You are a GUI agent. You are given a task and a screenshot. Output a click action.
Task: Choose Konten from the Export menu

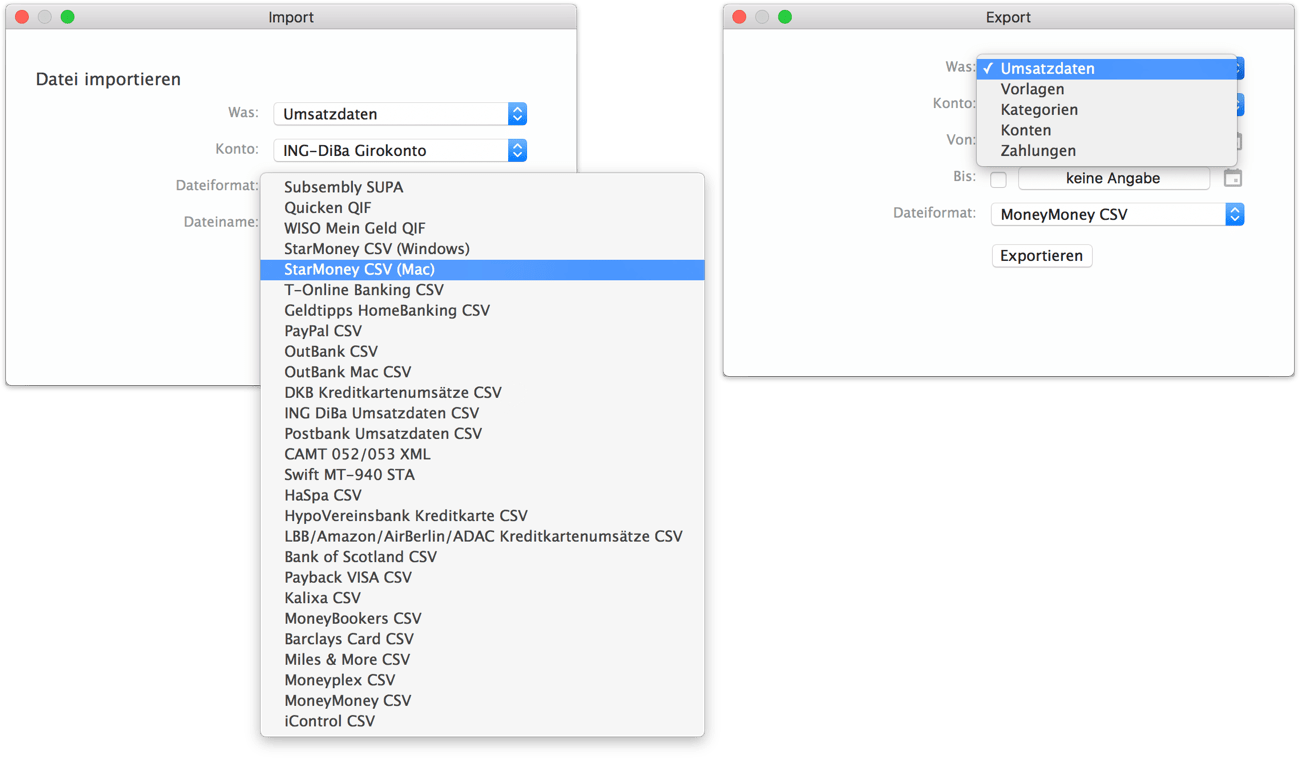[1107, 130]
